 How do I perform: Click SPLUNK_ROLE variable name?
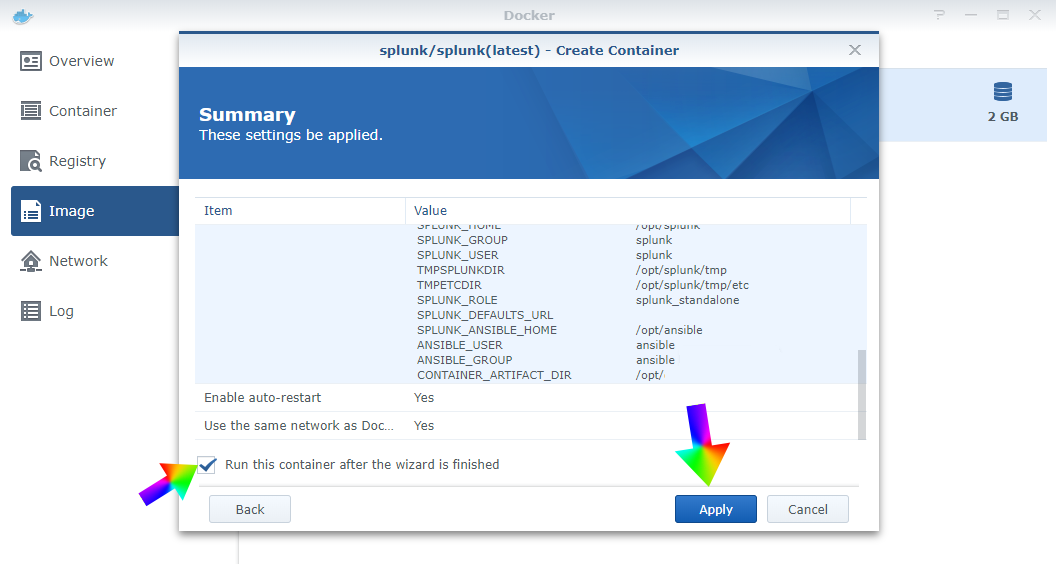tap(457, 300)
